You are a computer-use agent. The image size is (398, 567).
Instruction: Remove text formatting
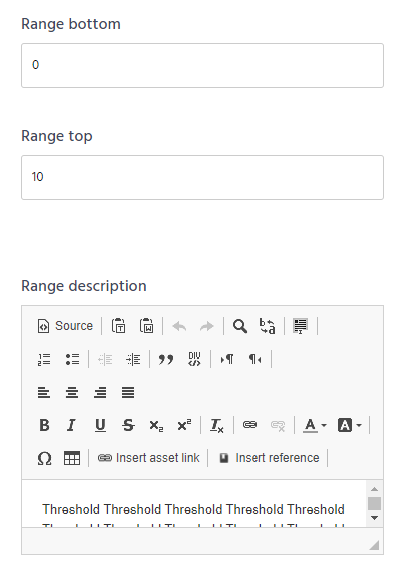217,425
